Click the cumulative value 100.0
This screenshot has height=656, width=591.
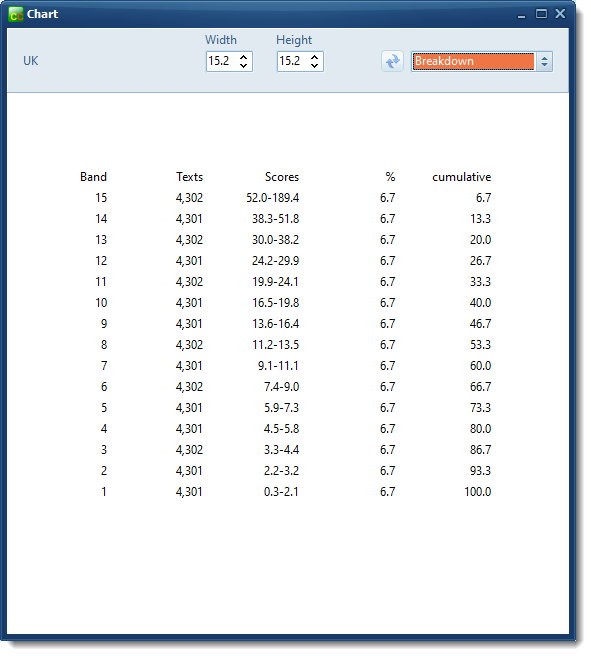point(478,492)
